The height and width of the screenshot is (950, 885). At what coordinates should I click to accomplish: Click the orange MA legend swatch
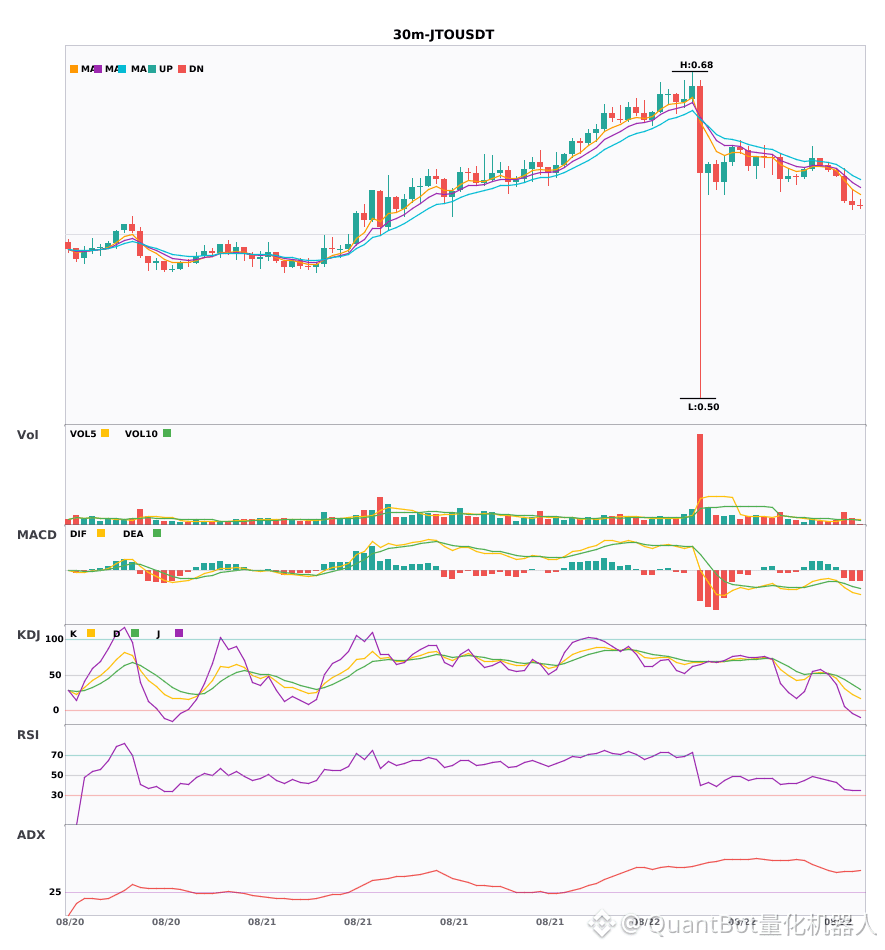pos(74,69)
